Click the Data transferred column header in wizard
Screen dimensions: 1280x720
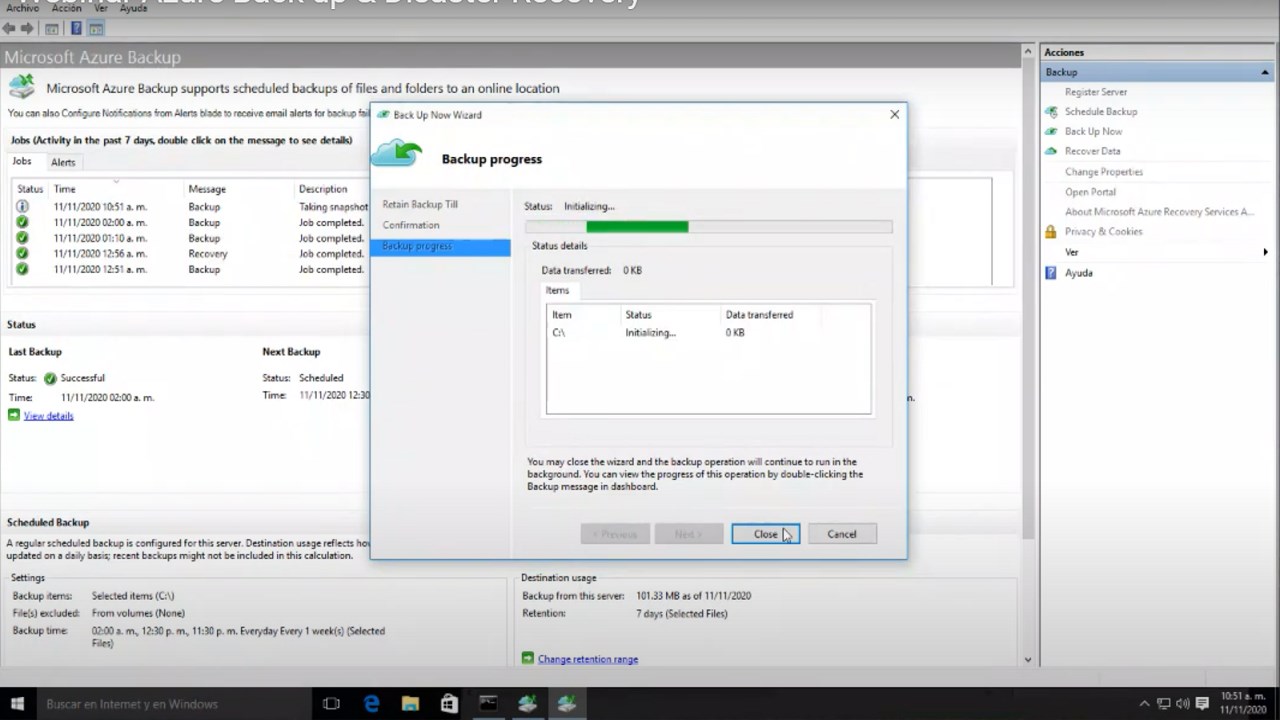pos(759,315)
